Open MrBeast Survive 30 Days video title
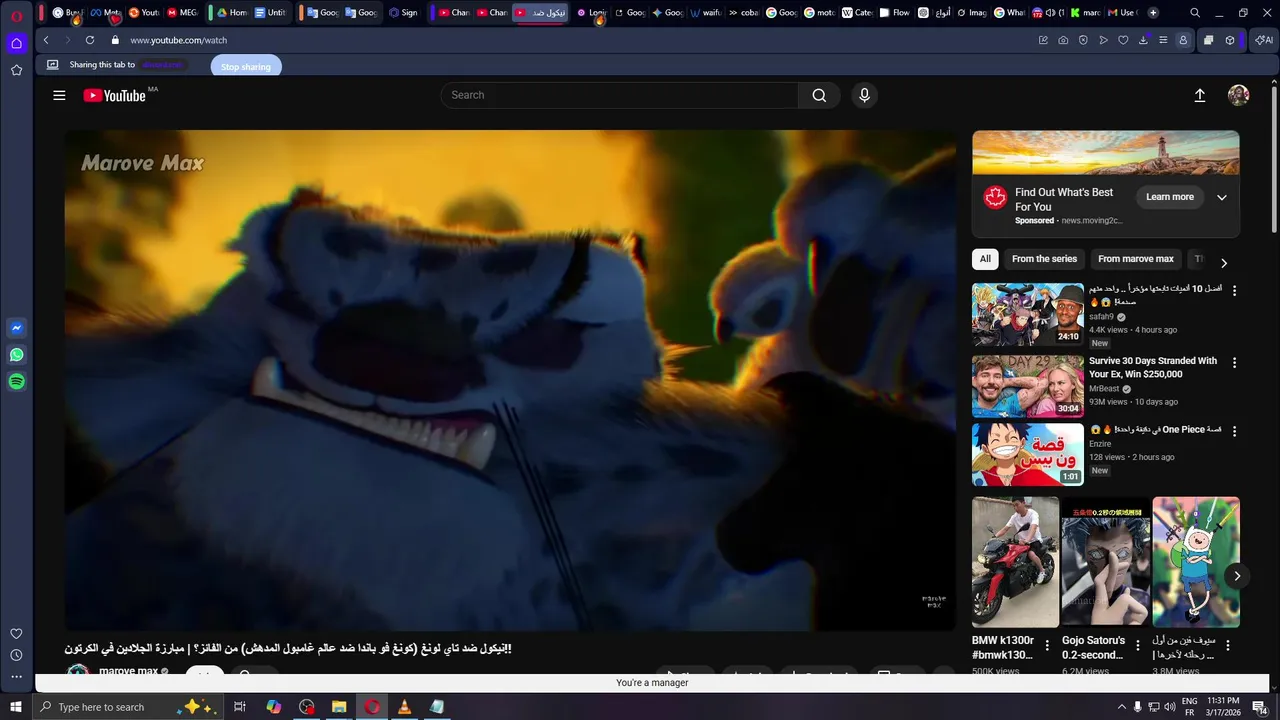Screen dimensions: 1280x720 pyautogui.click(x=1153, y=367)
